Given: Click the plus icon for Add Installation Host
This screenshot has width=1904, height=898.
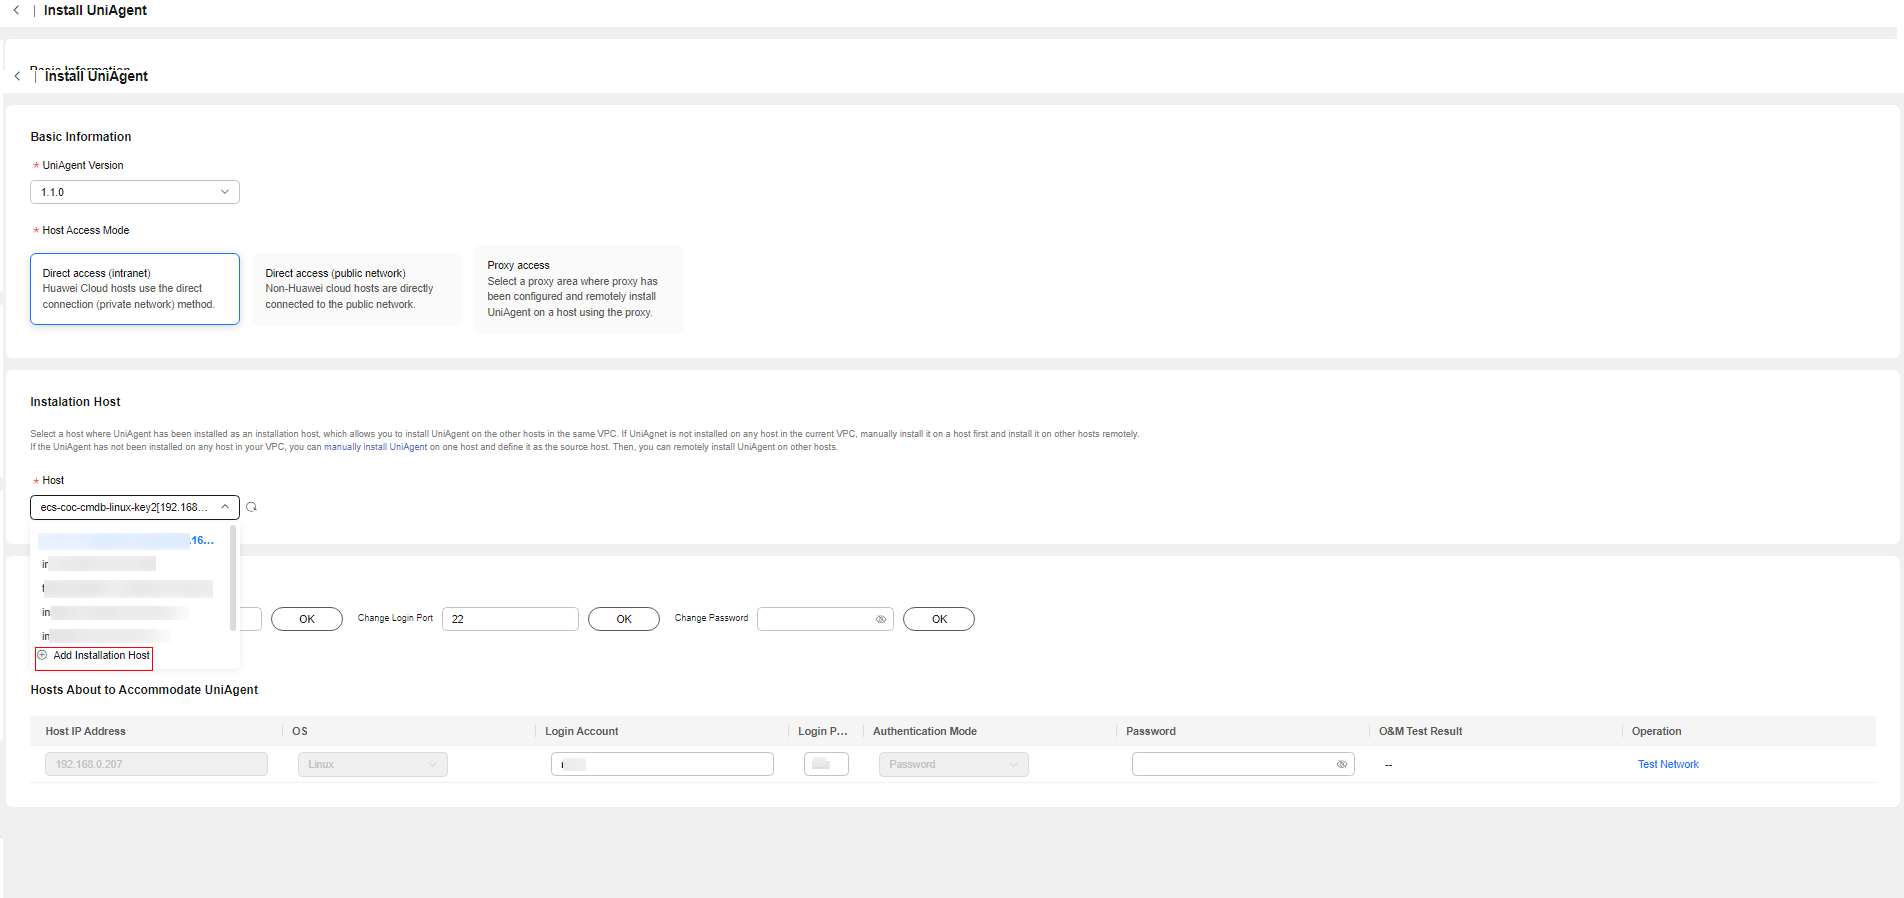Looking at the screenshot, I should click(x=42, y=655).
